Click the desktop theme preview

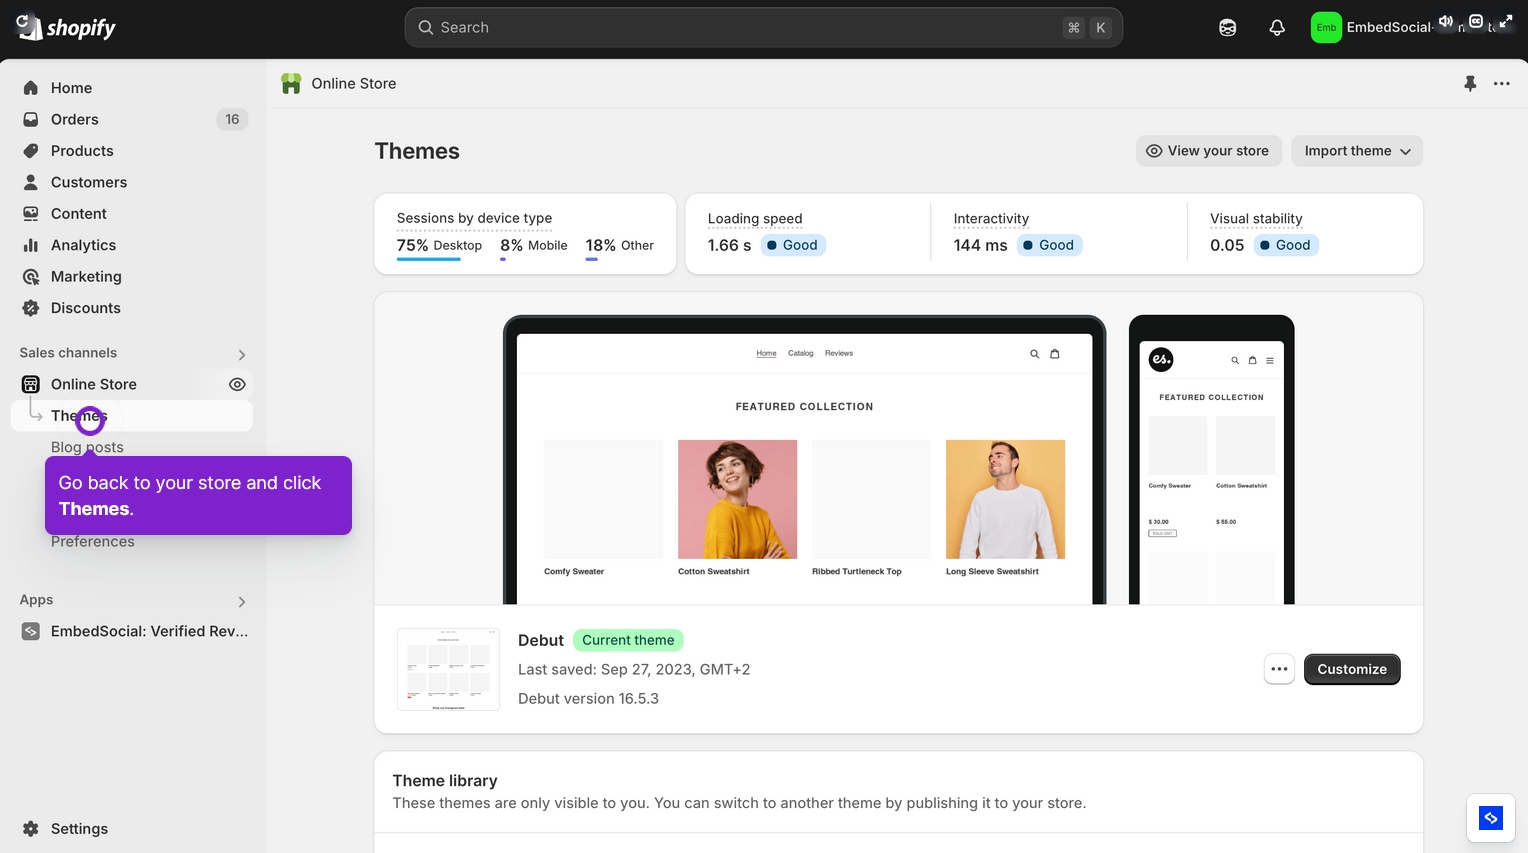pyautogui.click(x=804, y=460)
